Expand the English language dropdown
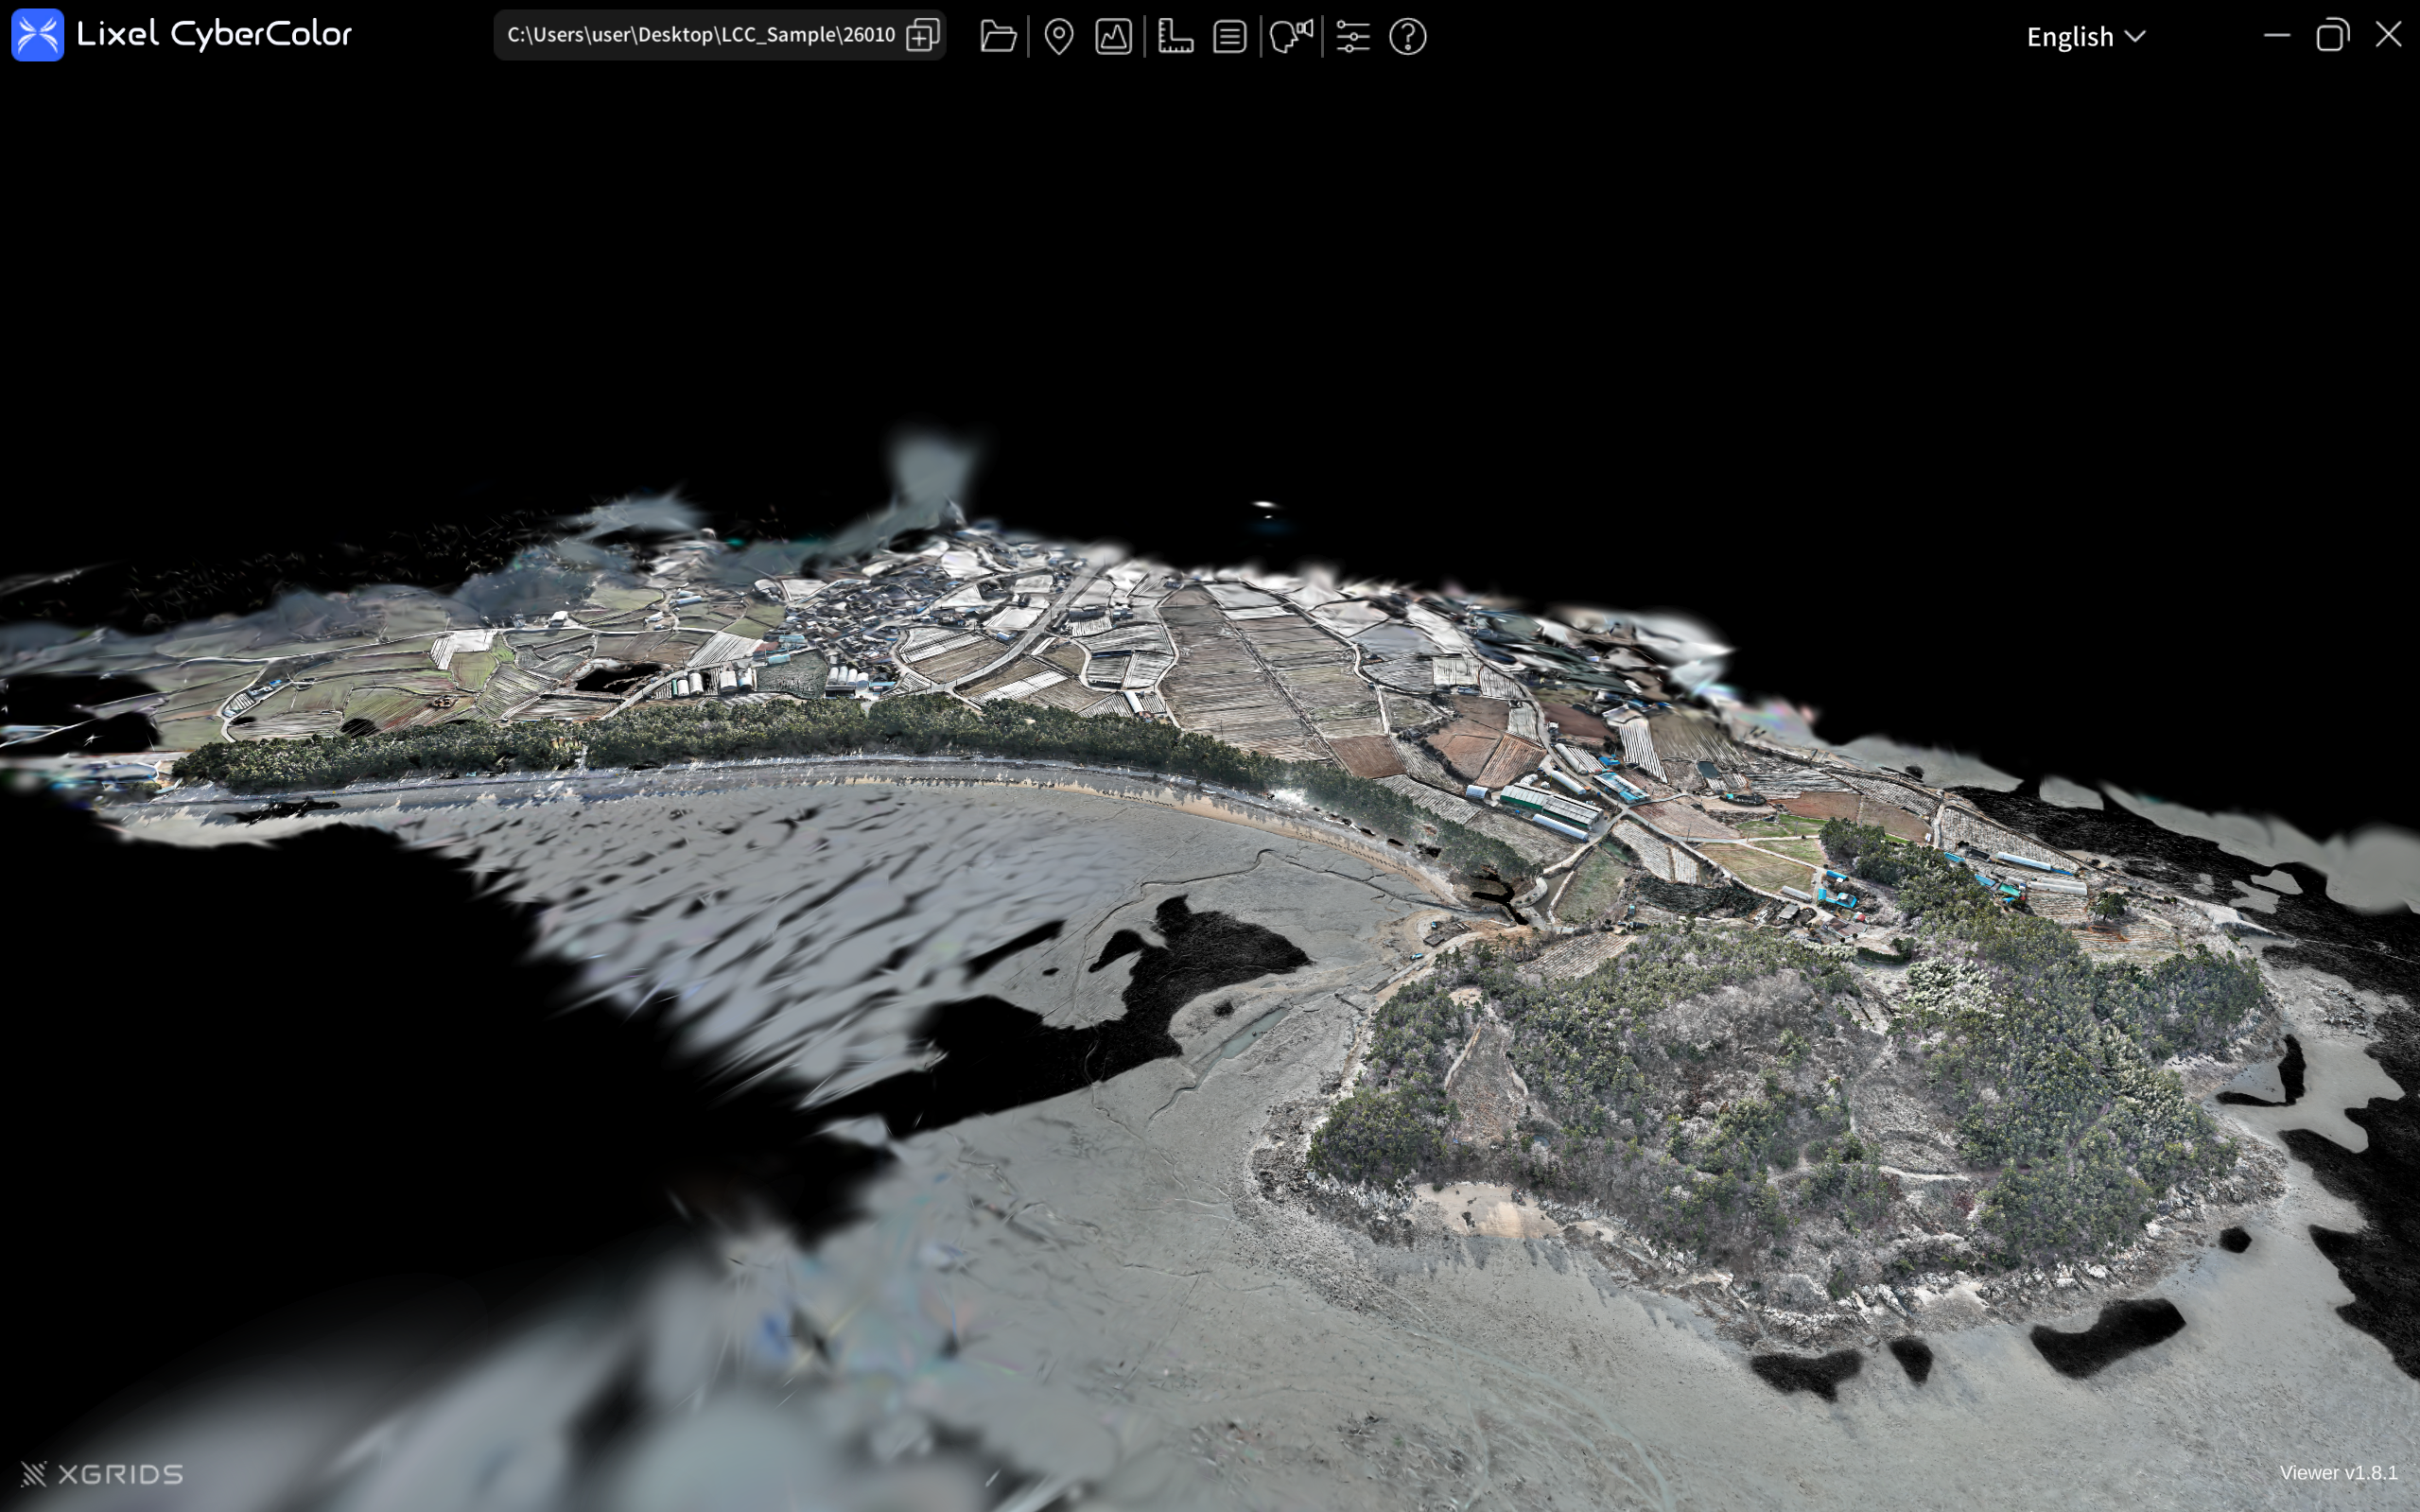Viewport: 2420px width, 1512px height. [x=2085, y=37]
